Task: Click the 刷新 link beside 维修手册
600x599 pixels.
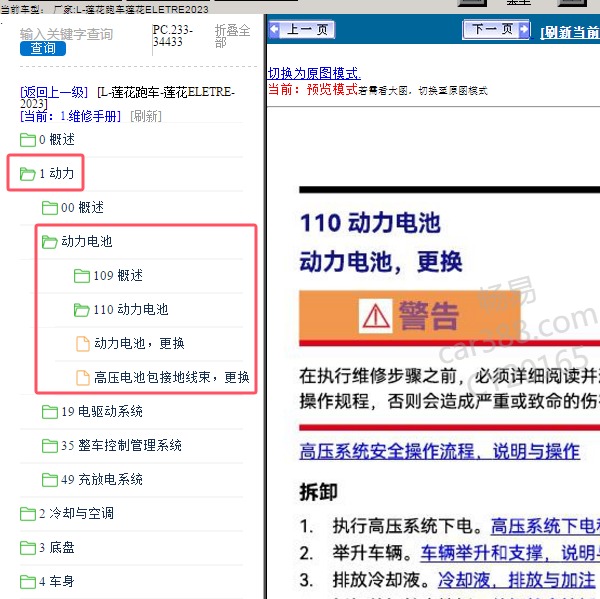Action: point(146,116)
